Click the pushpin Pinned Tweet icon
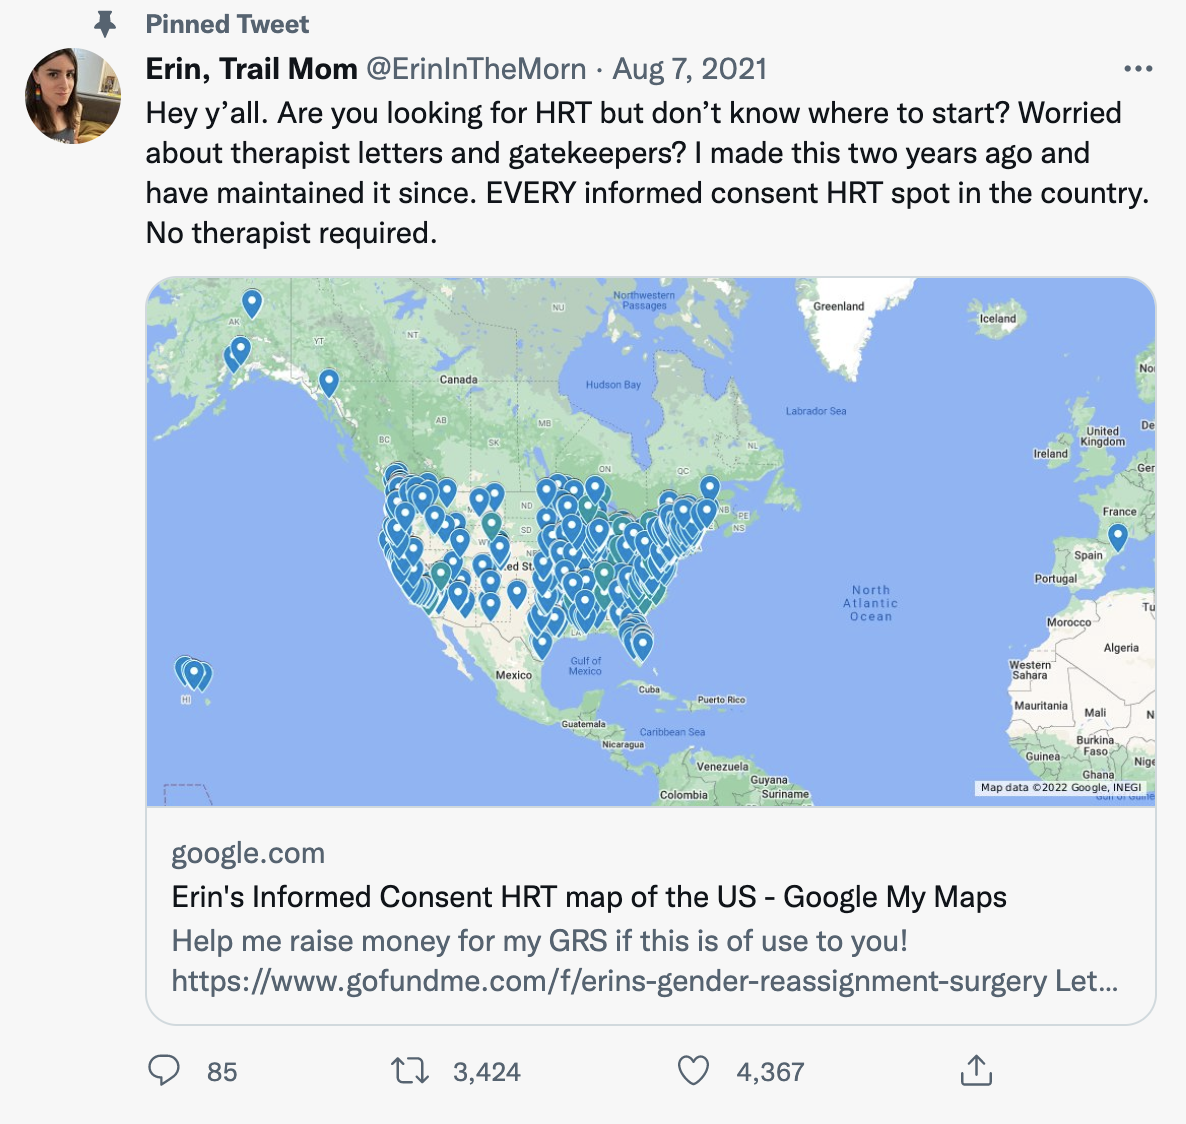The height and width of the screenshot is (1124, 1186). pyautogui.click(x=105, y=24)
